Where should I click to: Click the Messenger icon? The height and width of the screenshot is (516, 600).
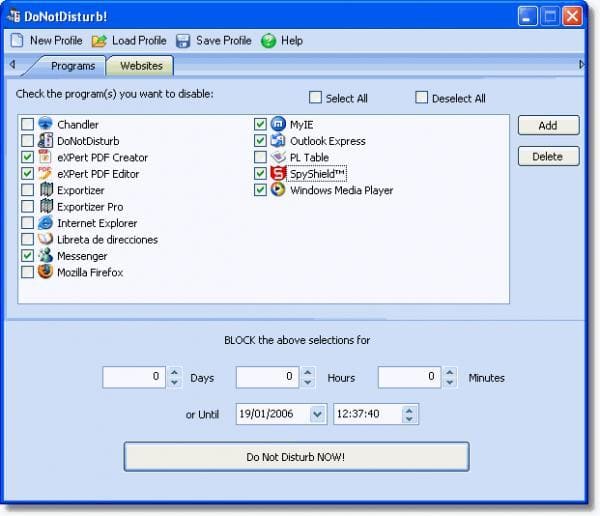46,256
